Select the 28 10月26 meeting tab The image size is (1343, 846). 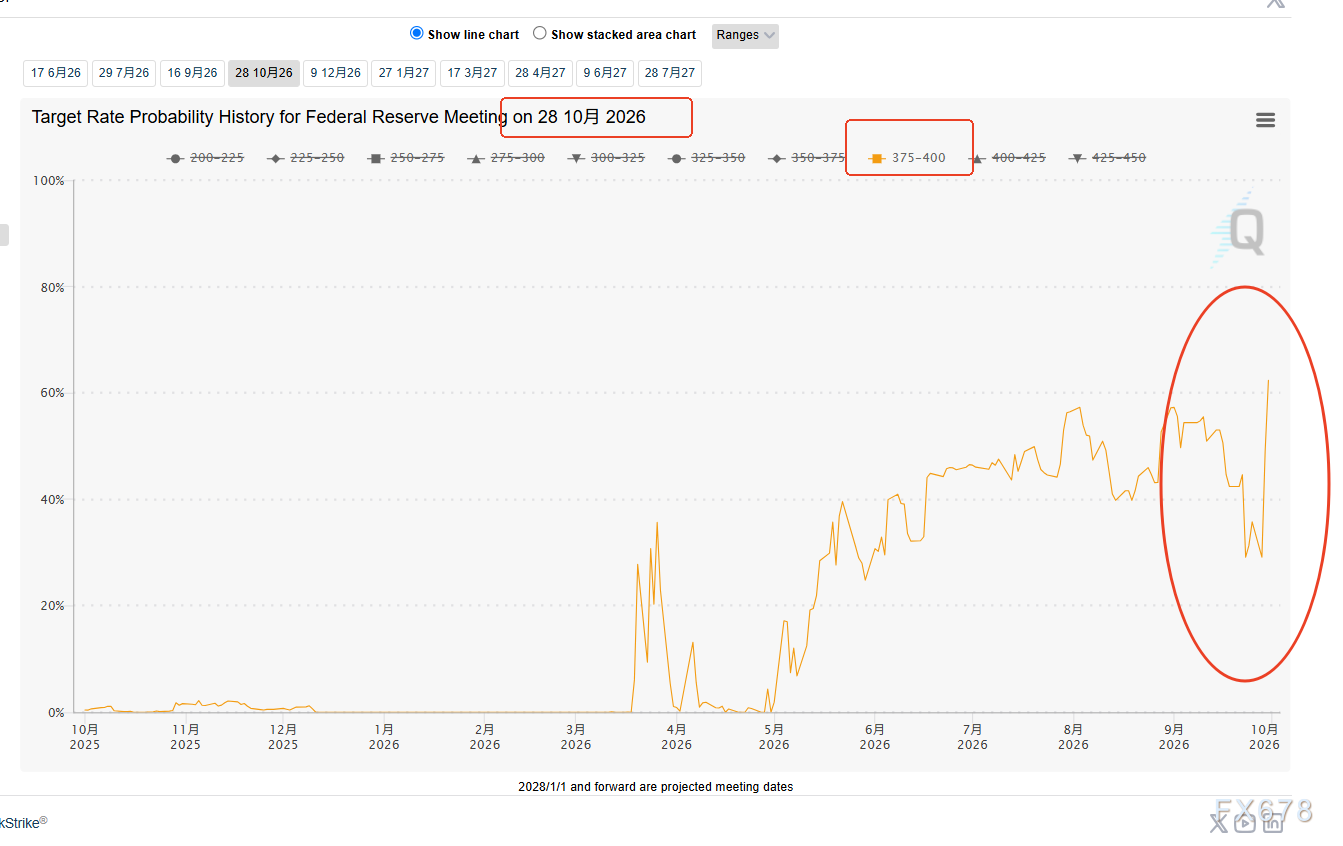click(x=264, y=73)
